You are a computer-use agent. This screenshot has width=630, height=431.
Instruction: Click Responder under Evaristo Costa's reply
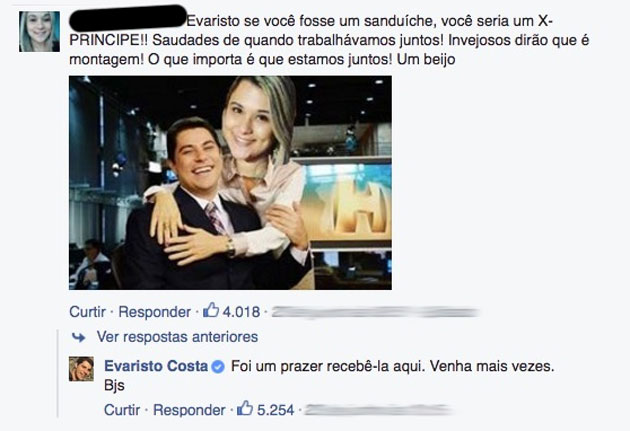tap(189, 410)
